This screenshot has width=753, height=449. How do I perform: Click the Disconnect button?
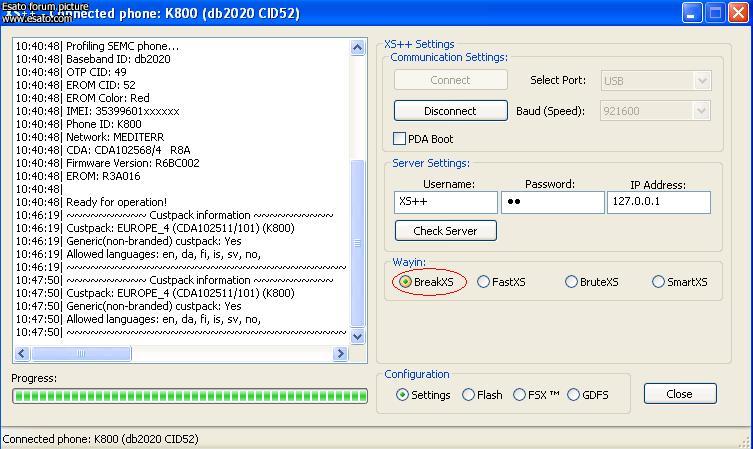tap(450, 111)
